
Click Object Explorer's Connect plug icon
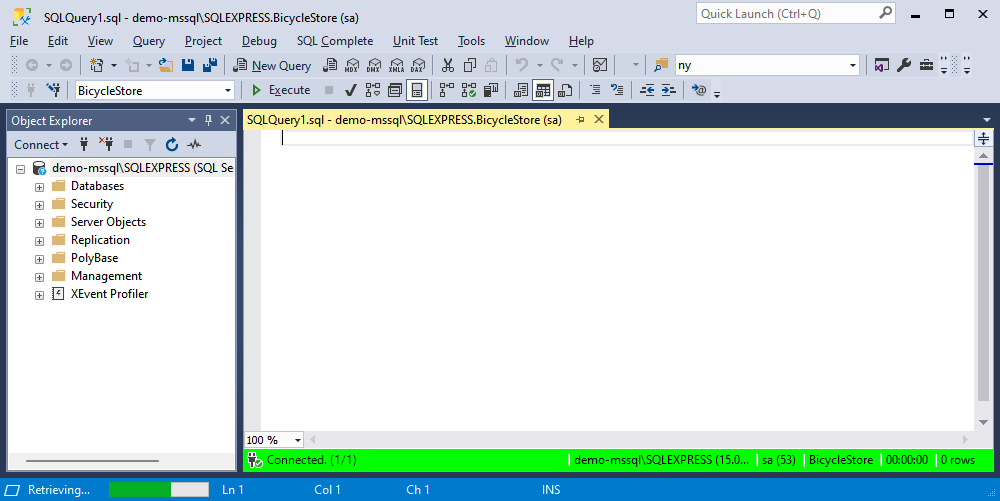click(84, 145)
